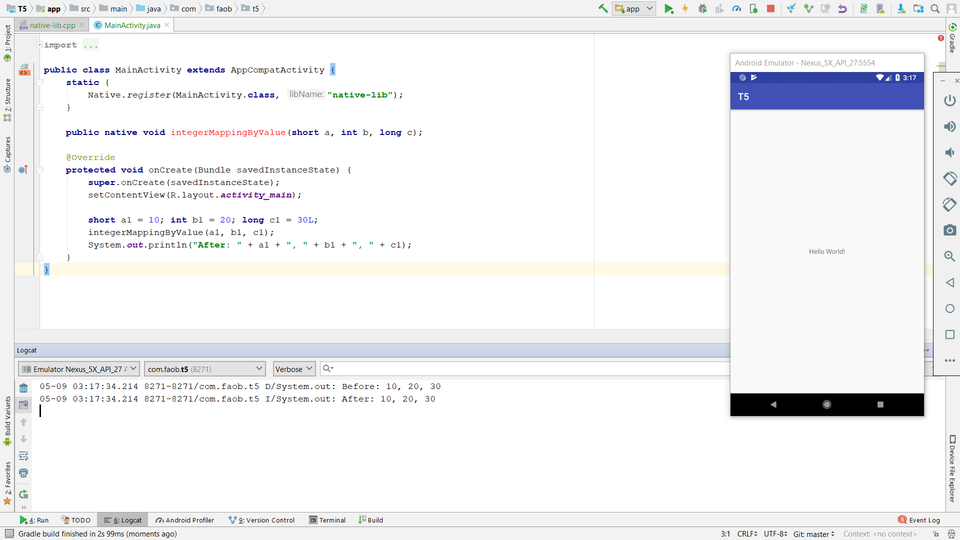Sync project with Gradle files icon
Screen dimensions: 960x540
pyautogui.click(x=863, y=9)
